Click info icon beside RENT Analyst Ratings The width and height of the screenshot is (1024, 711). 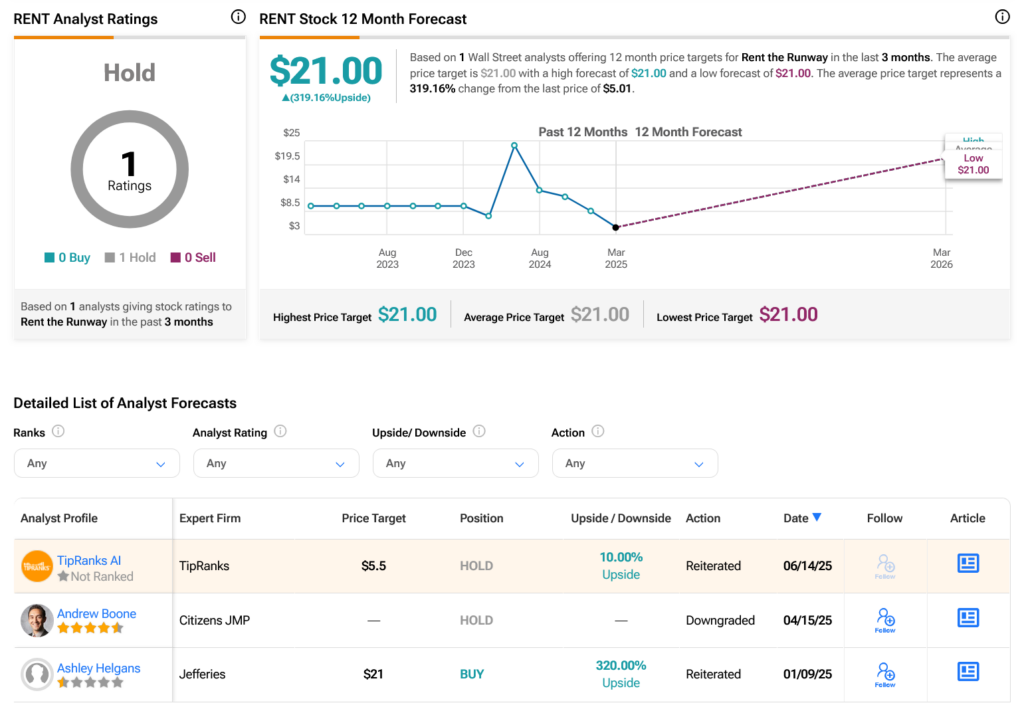[x=238, y=17]
